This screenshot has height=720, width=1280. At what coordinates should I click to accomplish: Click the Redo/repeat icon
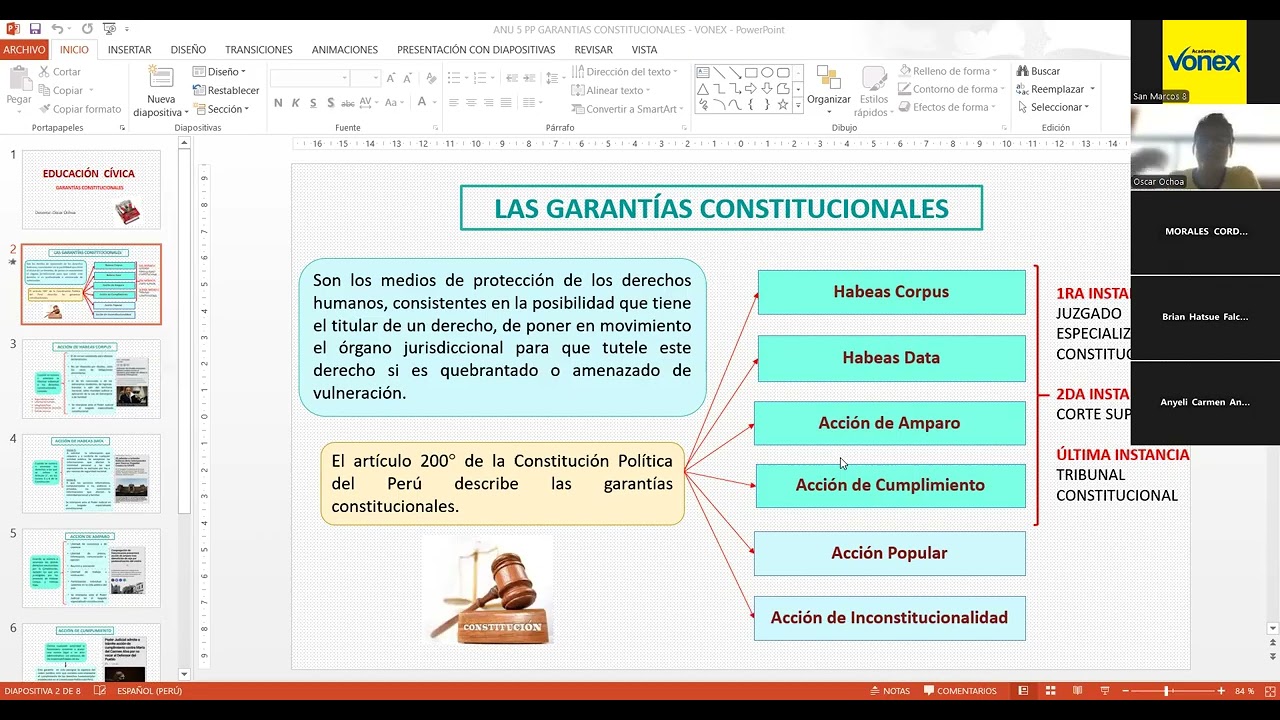coord(86,29)
